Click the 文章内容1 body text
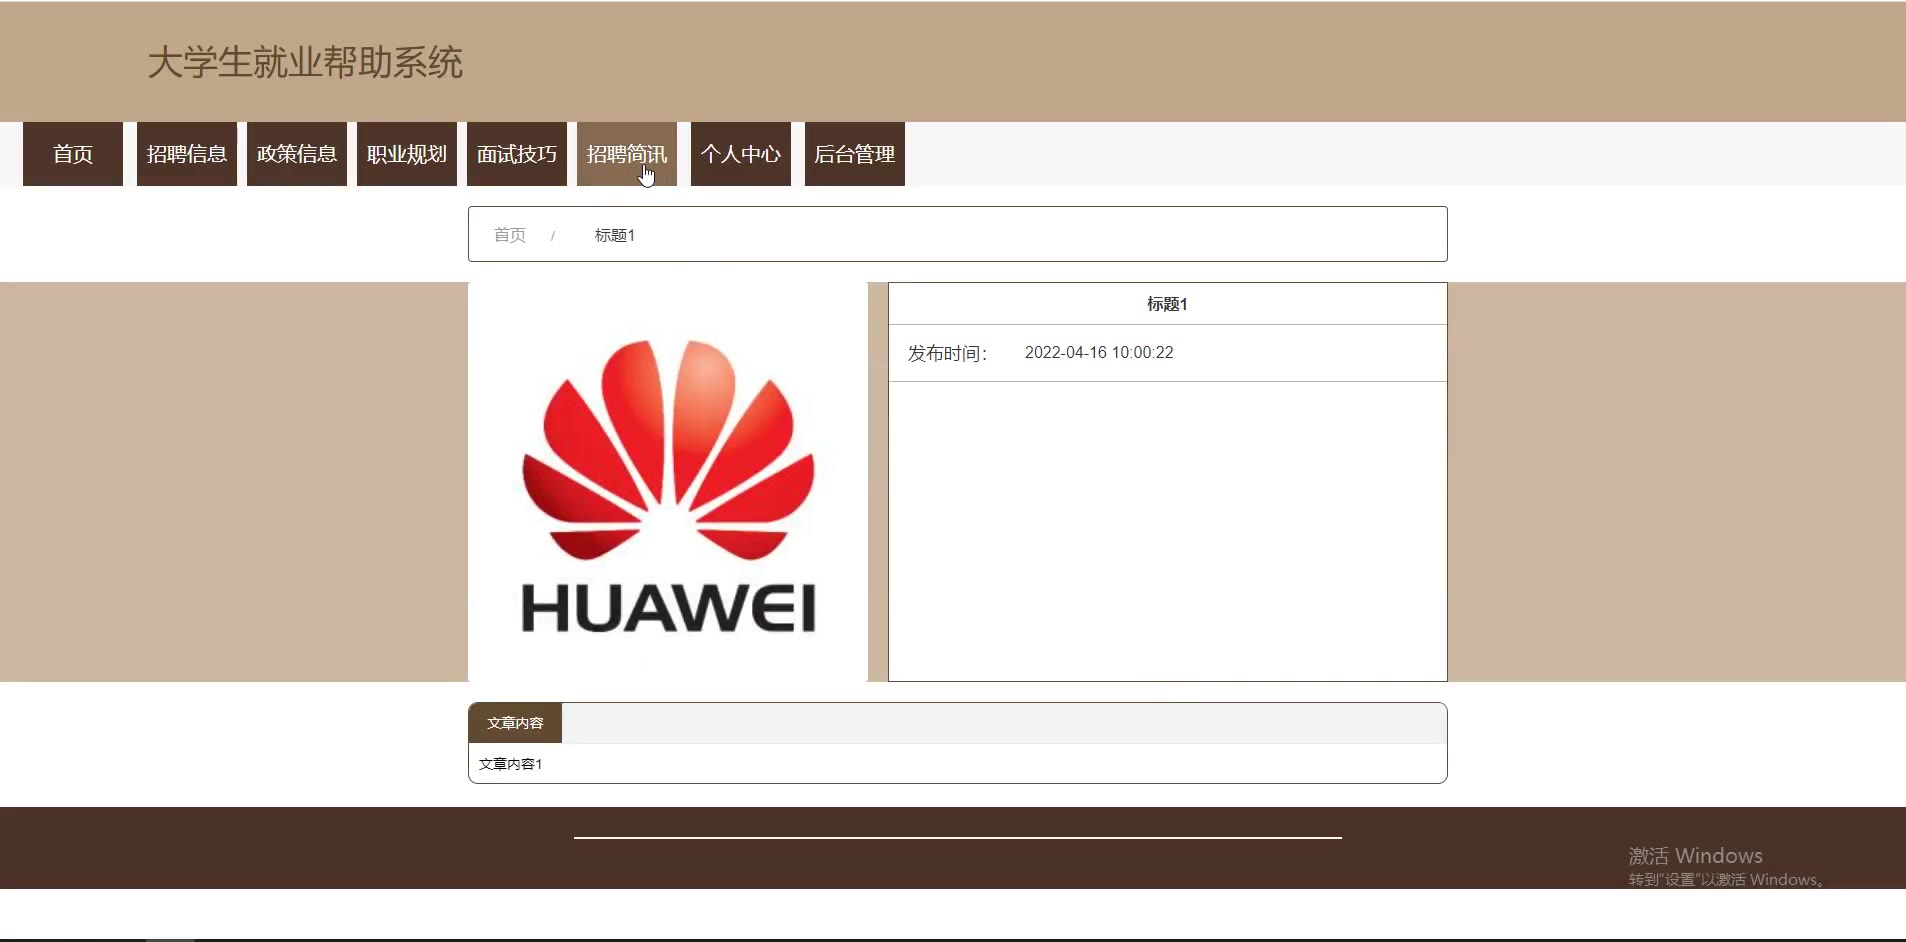This screenshot has width=1906, height=942. tap(511, 764)
